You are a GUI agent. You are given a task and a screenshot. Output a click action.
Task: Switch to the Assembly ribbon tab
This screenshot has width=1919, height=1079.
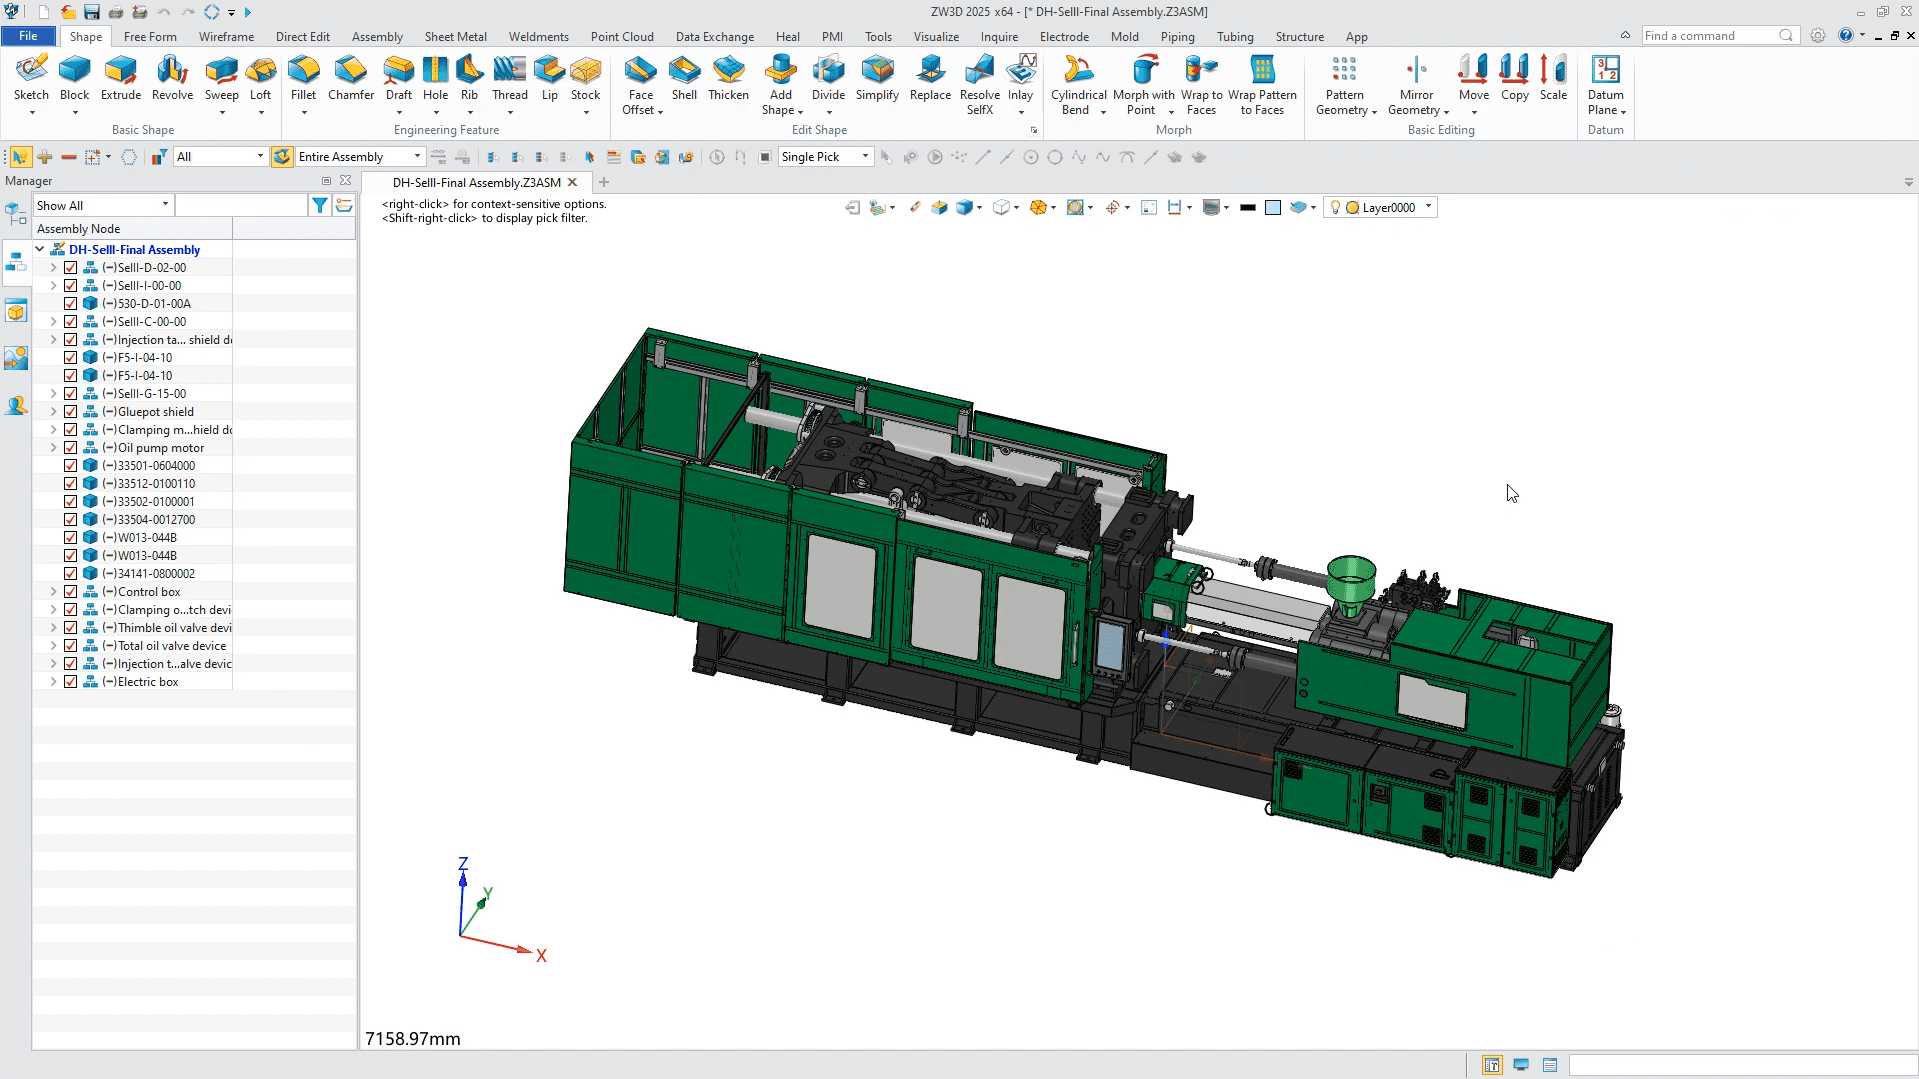(377, 36)
